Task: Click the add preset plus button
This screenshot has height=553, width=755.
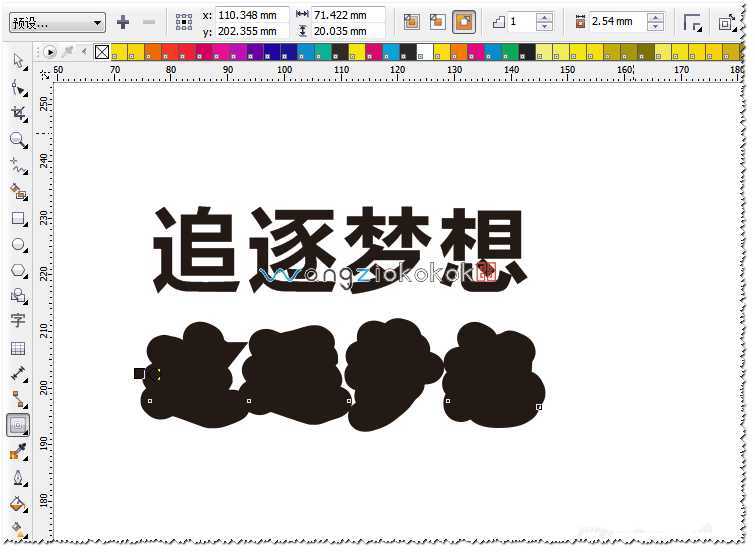Action: (x=123, y=22)
